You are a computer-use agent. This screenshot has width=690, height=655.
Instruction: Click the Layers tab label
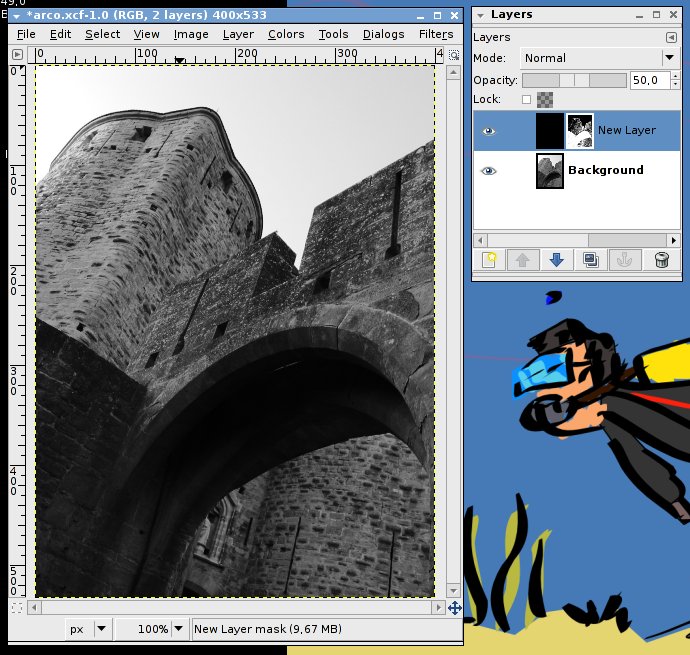492,37
